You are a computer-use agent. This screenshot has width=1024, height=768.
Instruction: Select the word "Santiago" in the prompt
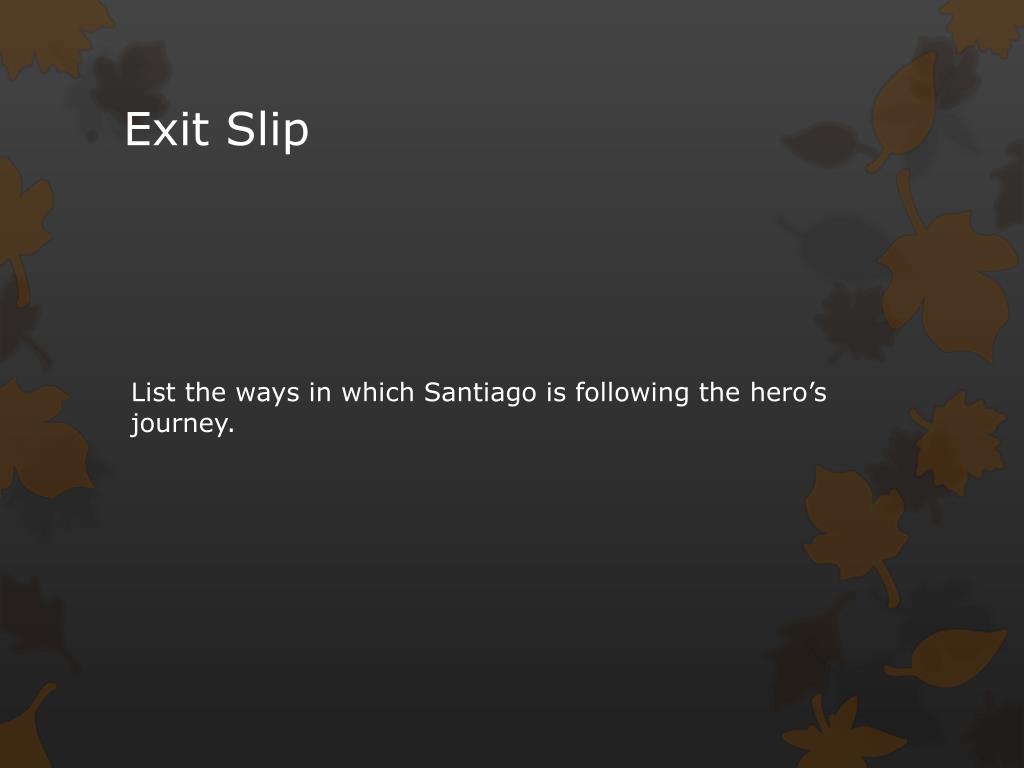[x=480, y=392]
